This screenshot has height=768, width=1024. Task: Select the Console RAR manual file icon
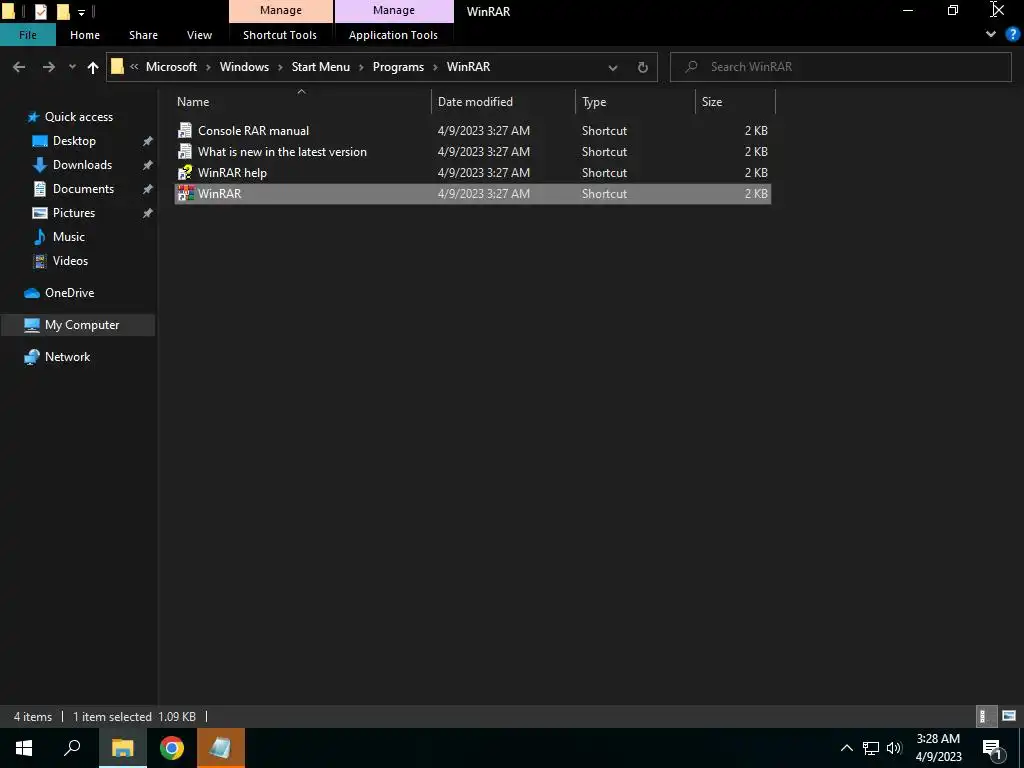[185, 131]
